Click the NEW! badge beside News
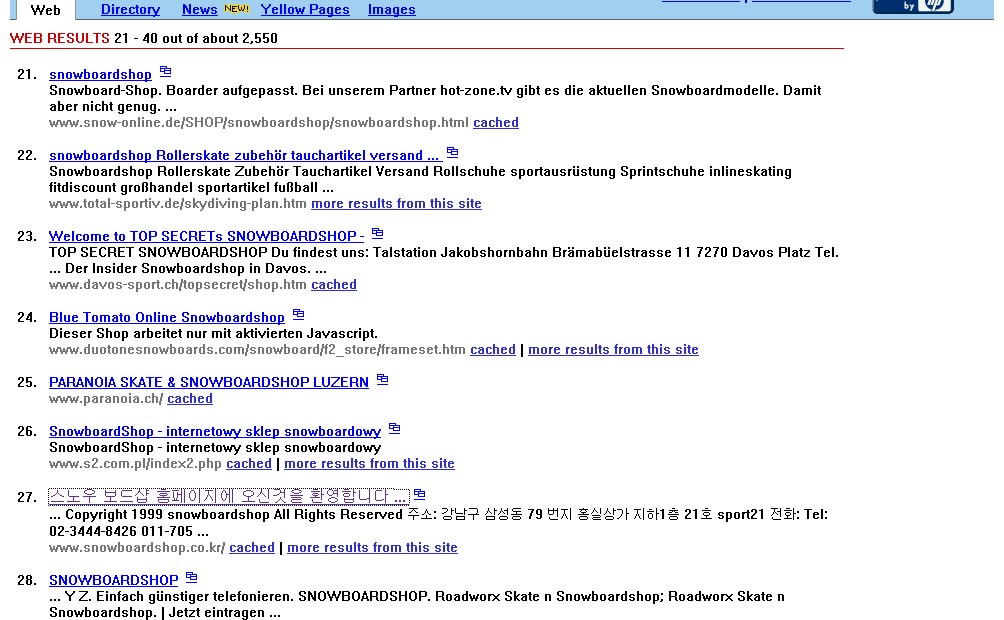Screen dimensions: 1004x620 236,8
